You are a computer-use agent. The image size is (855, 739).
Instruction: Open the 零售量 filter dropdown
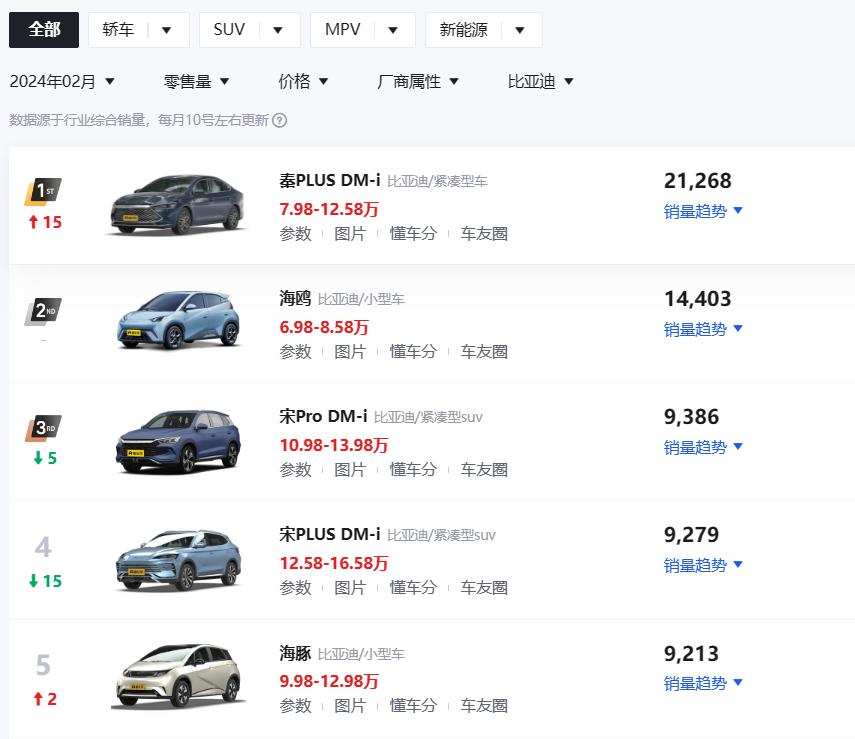click(196, 82)
